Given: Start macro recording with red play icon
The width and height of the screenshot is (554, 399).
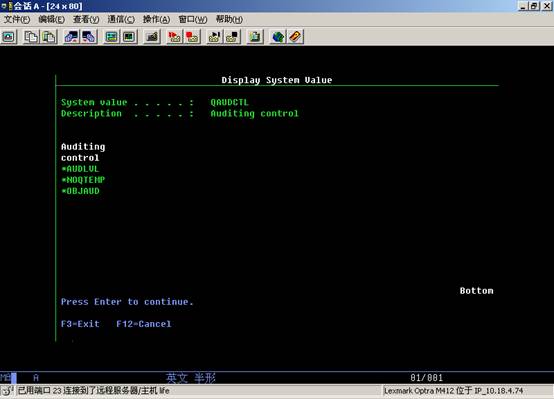Looking at the screenshot, I should pos(175,37).
